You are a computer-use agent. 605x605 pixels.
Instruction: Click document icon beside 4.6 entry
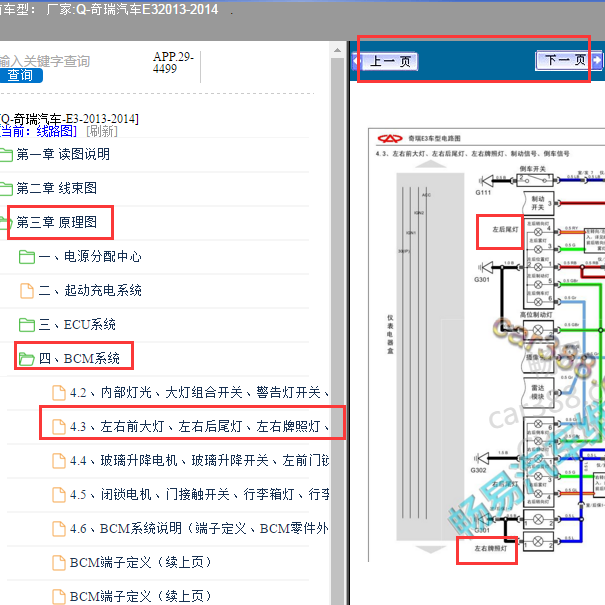pos(59,529)
